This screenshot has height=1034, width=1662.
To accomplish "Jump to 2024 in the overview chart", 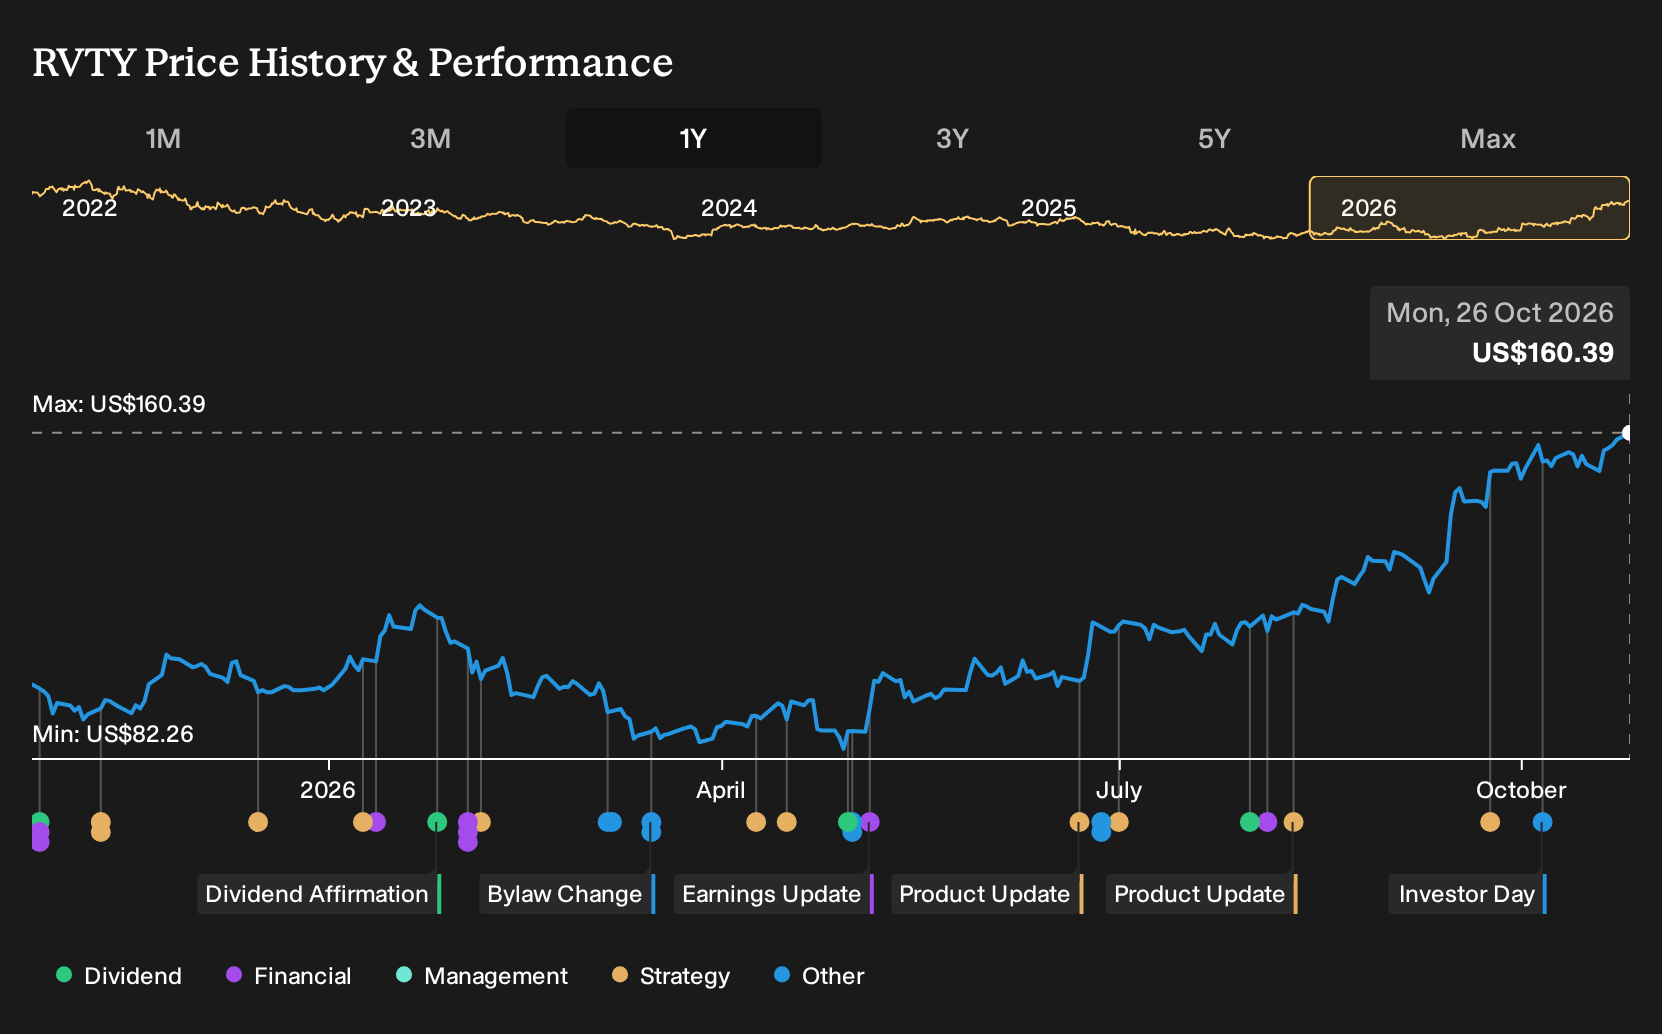I will [x=729, y=208].
